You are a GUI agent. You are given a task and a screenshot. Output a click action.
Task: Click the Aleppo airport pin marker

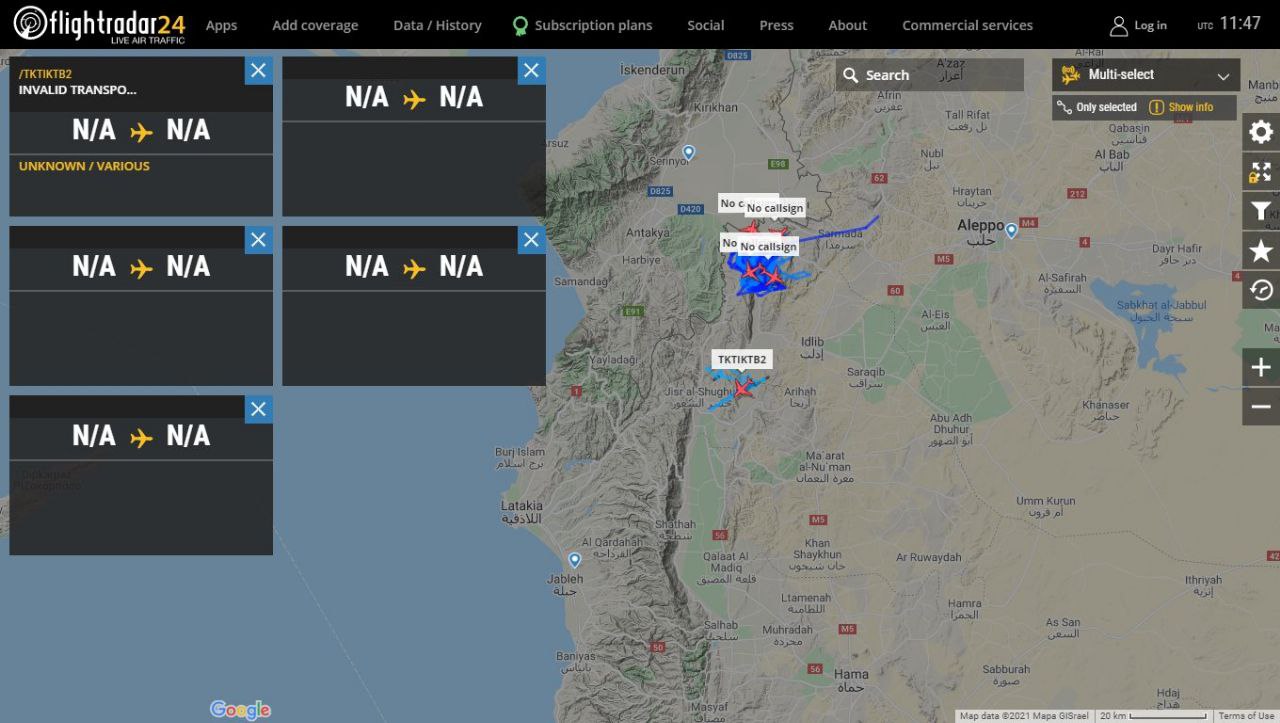[x=1011, y=230]
